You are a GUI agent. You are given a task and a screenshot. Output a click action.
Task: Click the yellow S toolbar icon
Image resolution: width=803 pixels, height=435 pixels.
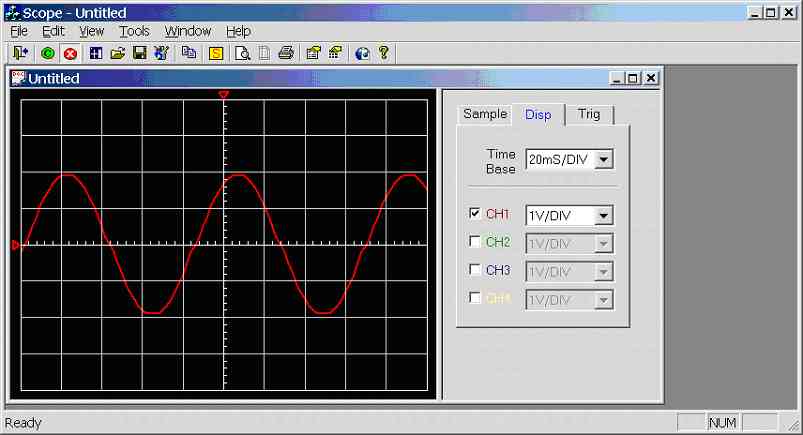pyautogui.click(x=216, y=53)
